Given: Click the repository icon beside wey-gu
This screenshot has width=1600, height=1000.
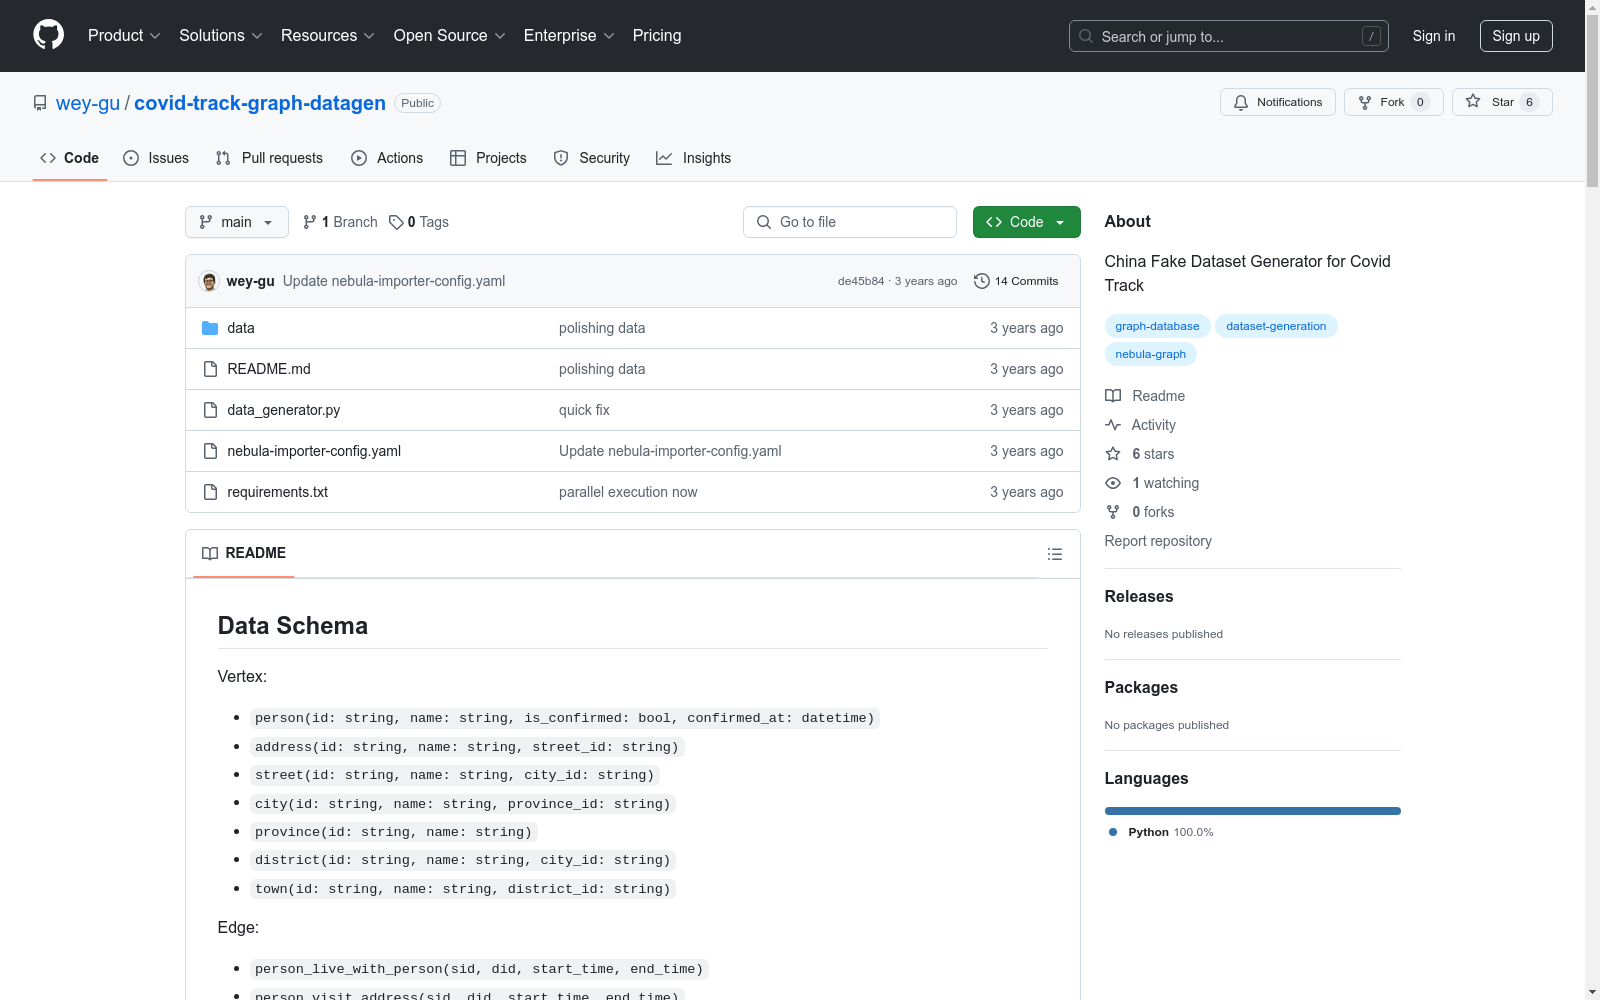Looking at the screenshot, I should pyautogui.click(x=40, y=103).
